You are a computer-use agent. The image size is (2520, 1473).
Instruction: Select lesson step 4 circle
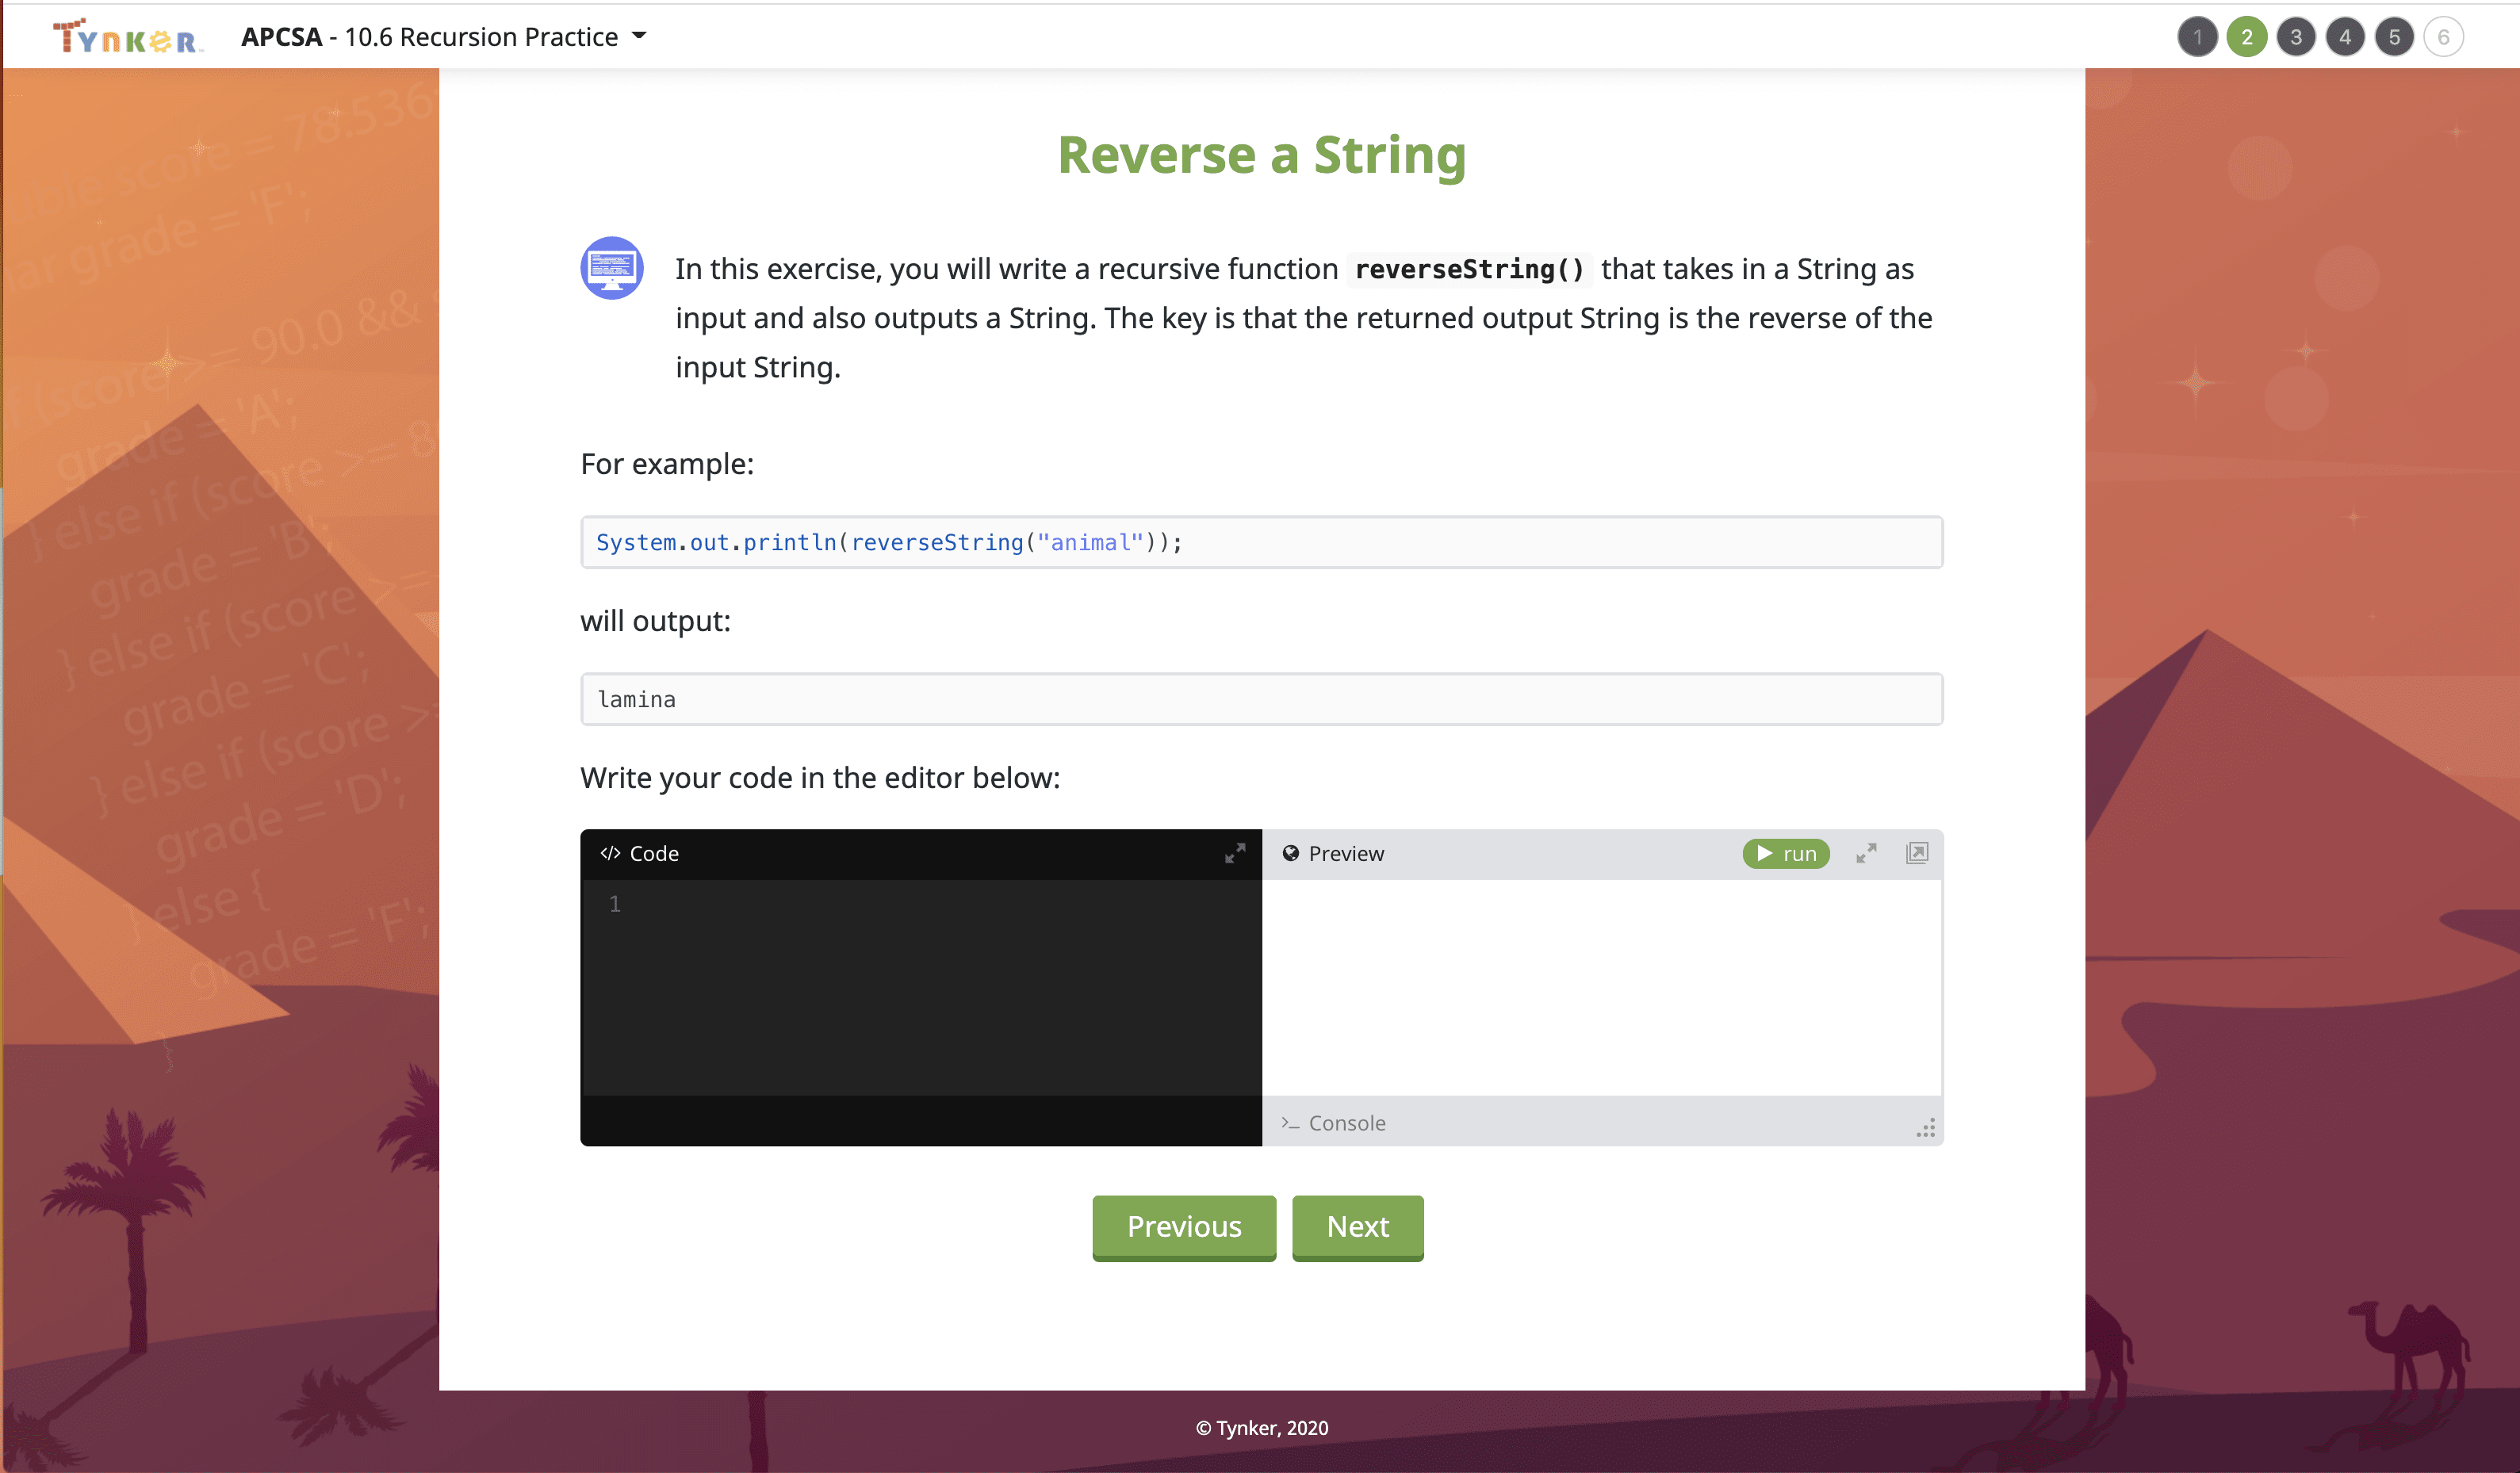tap(2344, 37)
